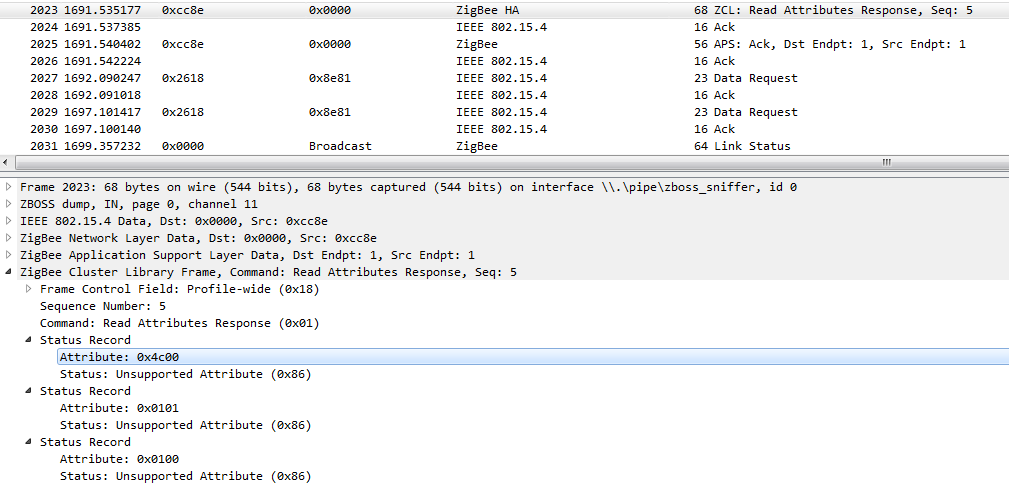This screenshot has width=1009, height=489.
Task: Collapse the ZigBee Cluster Library Frame section
Action: pos(8,272)
